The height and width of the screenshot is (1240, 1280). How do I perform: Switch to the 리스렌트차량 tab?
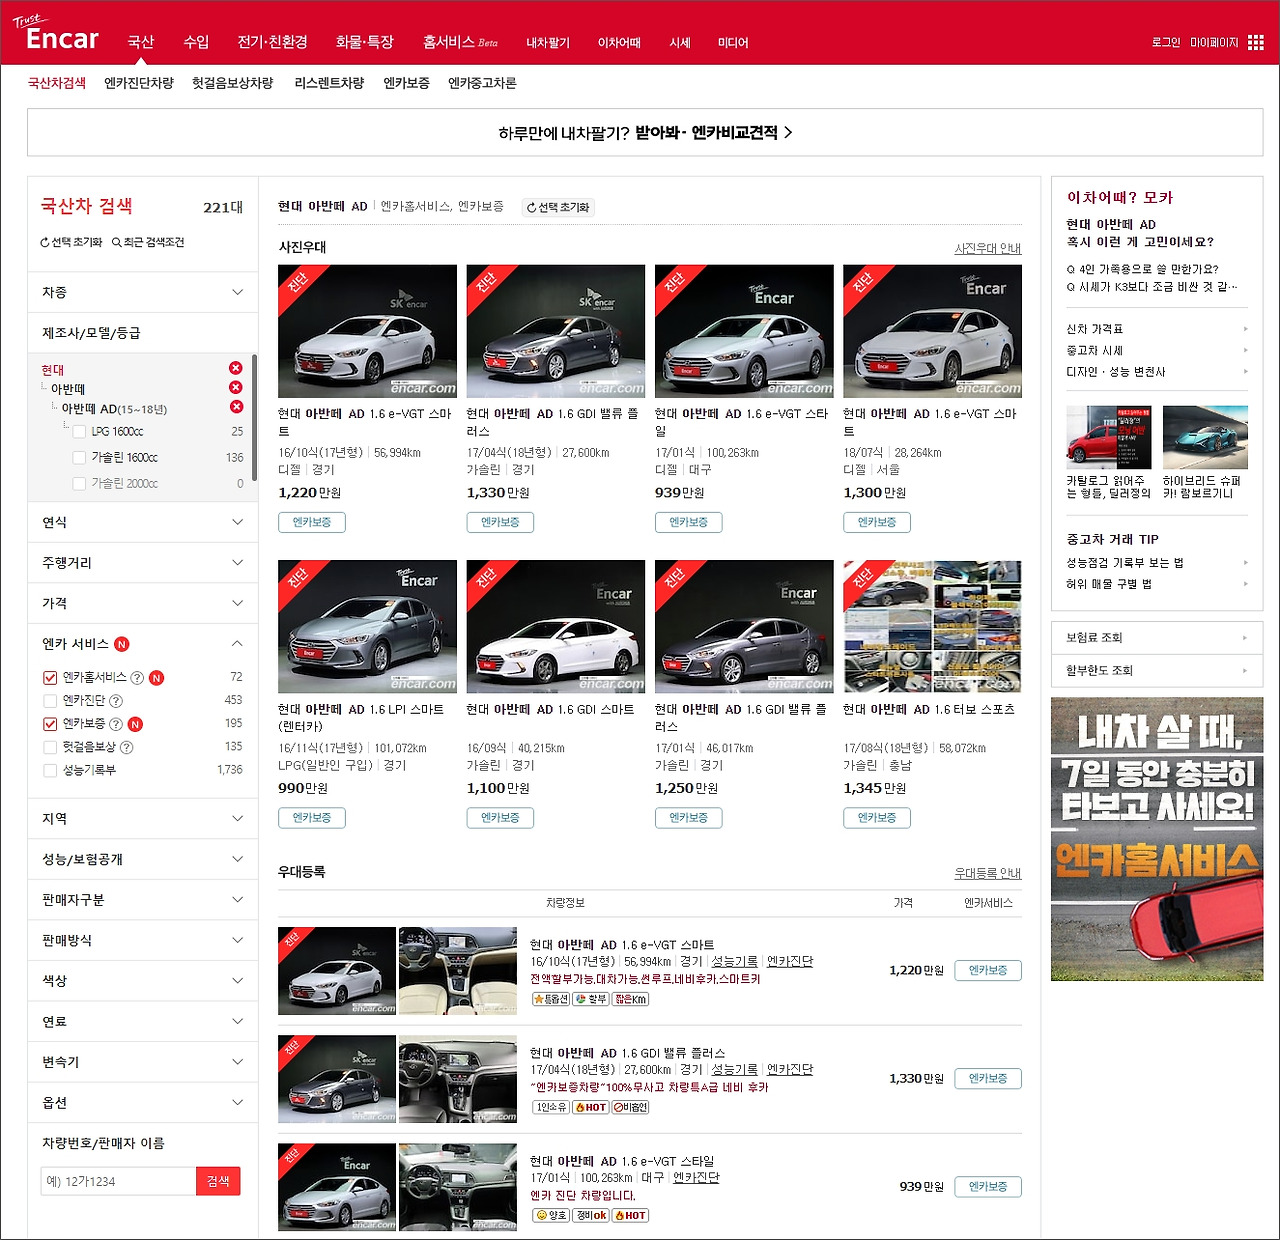click(329, 83)
